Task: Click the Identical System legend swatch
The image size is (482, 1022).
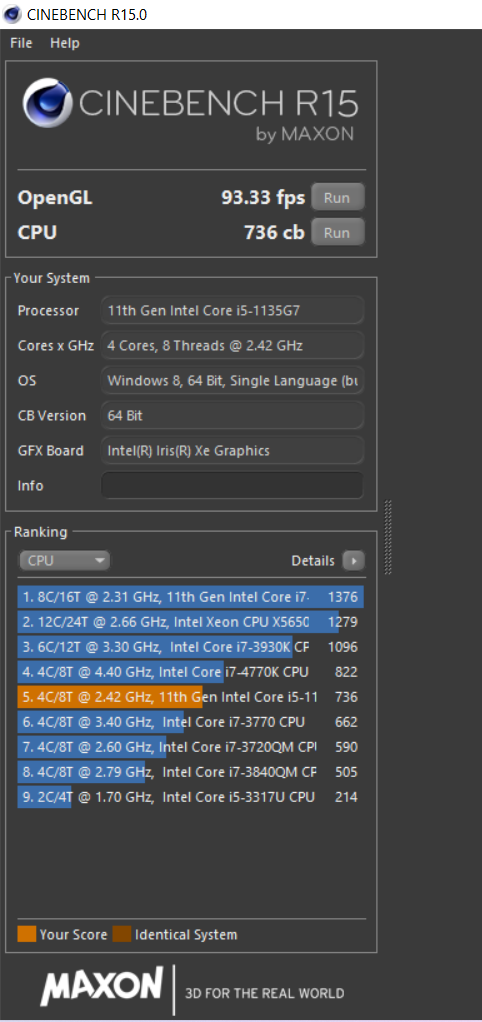Action: (x=122, y=934)
